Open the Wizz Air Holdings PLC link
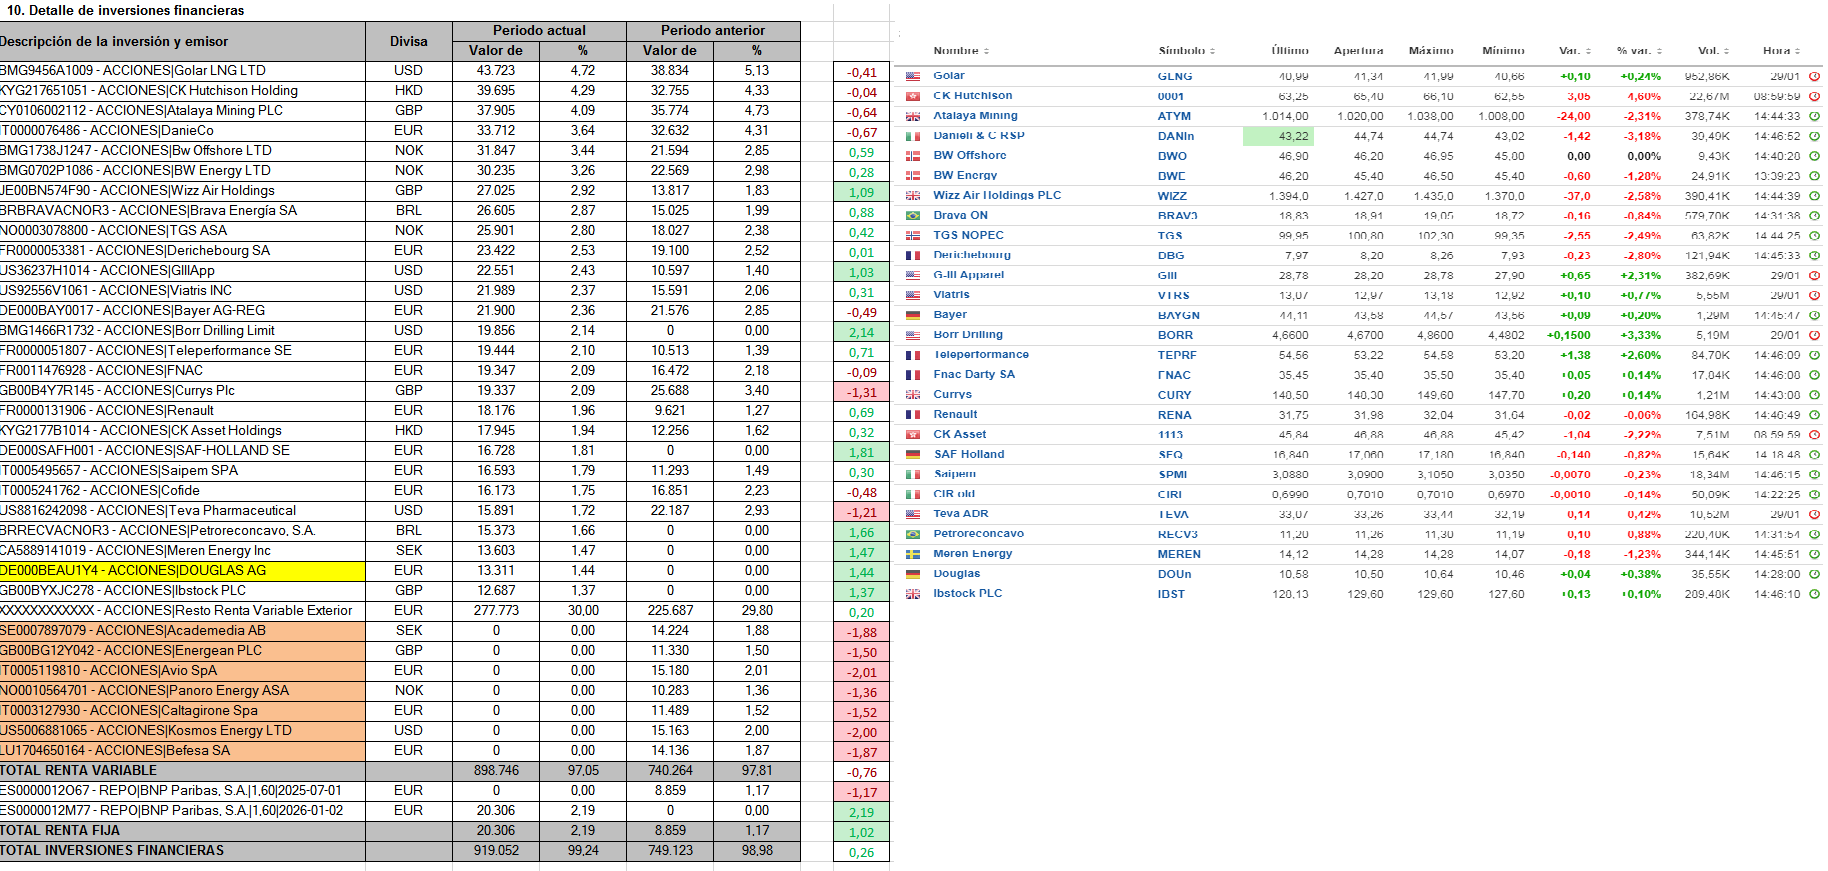The height and width of the screenshot is (871, 1828). (x=996, y=196)
